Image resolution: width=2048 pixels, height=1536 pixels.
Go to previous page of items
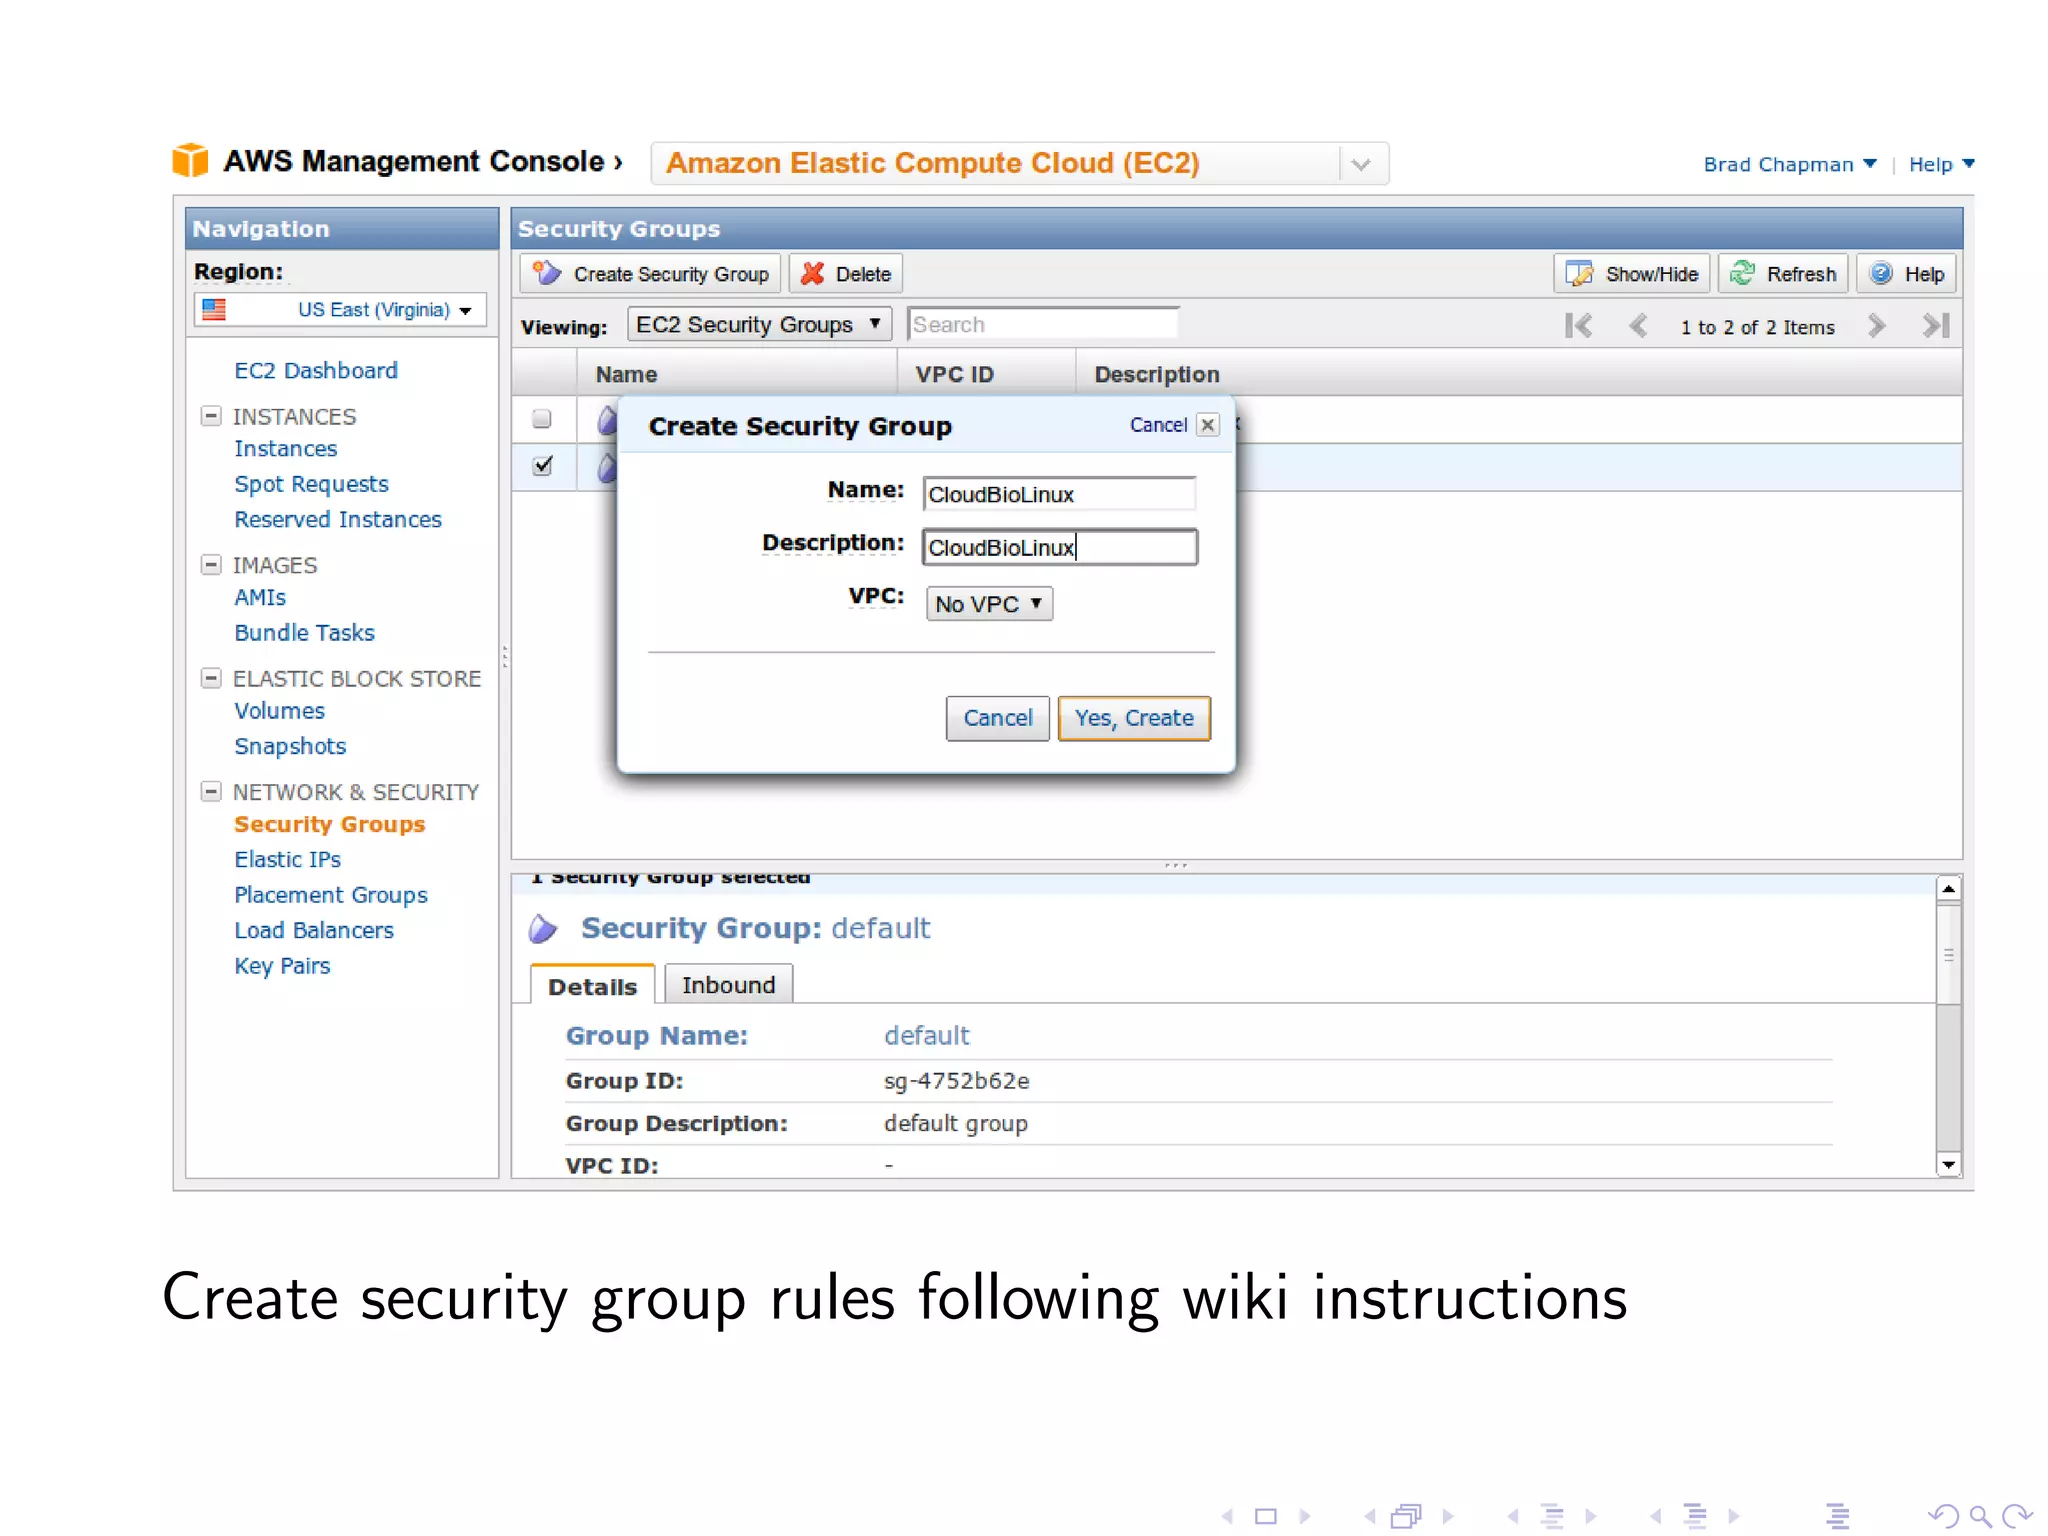pyautogui.click(x=1638, y=326)
